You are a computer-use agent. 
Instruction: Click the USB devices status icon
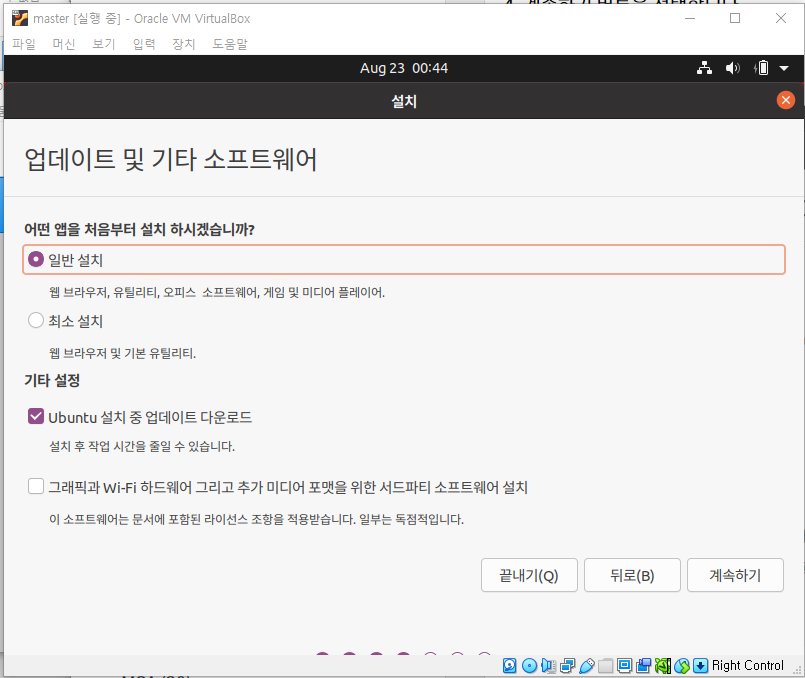[x=586, y=666]
